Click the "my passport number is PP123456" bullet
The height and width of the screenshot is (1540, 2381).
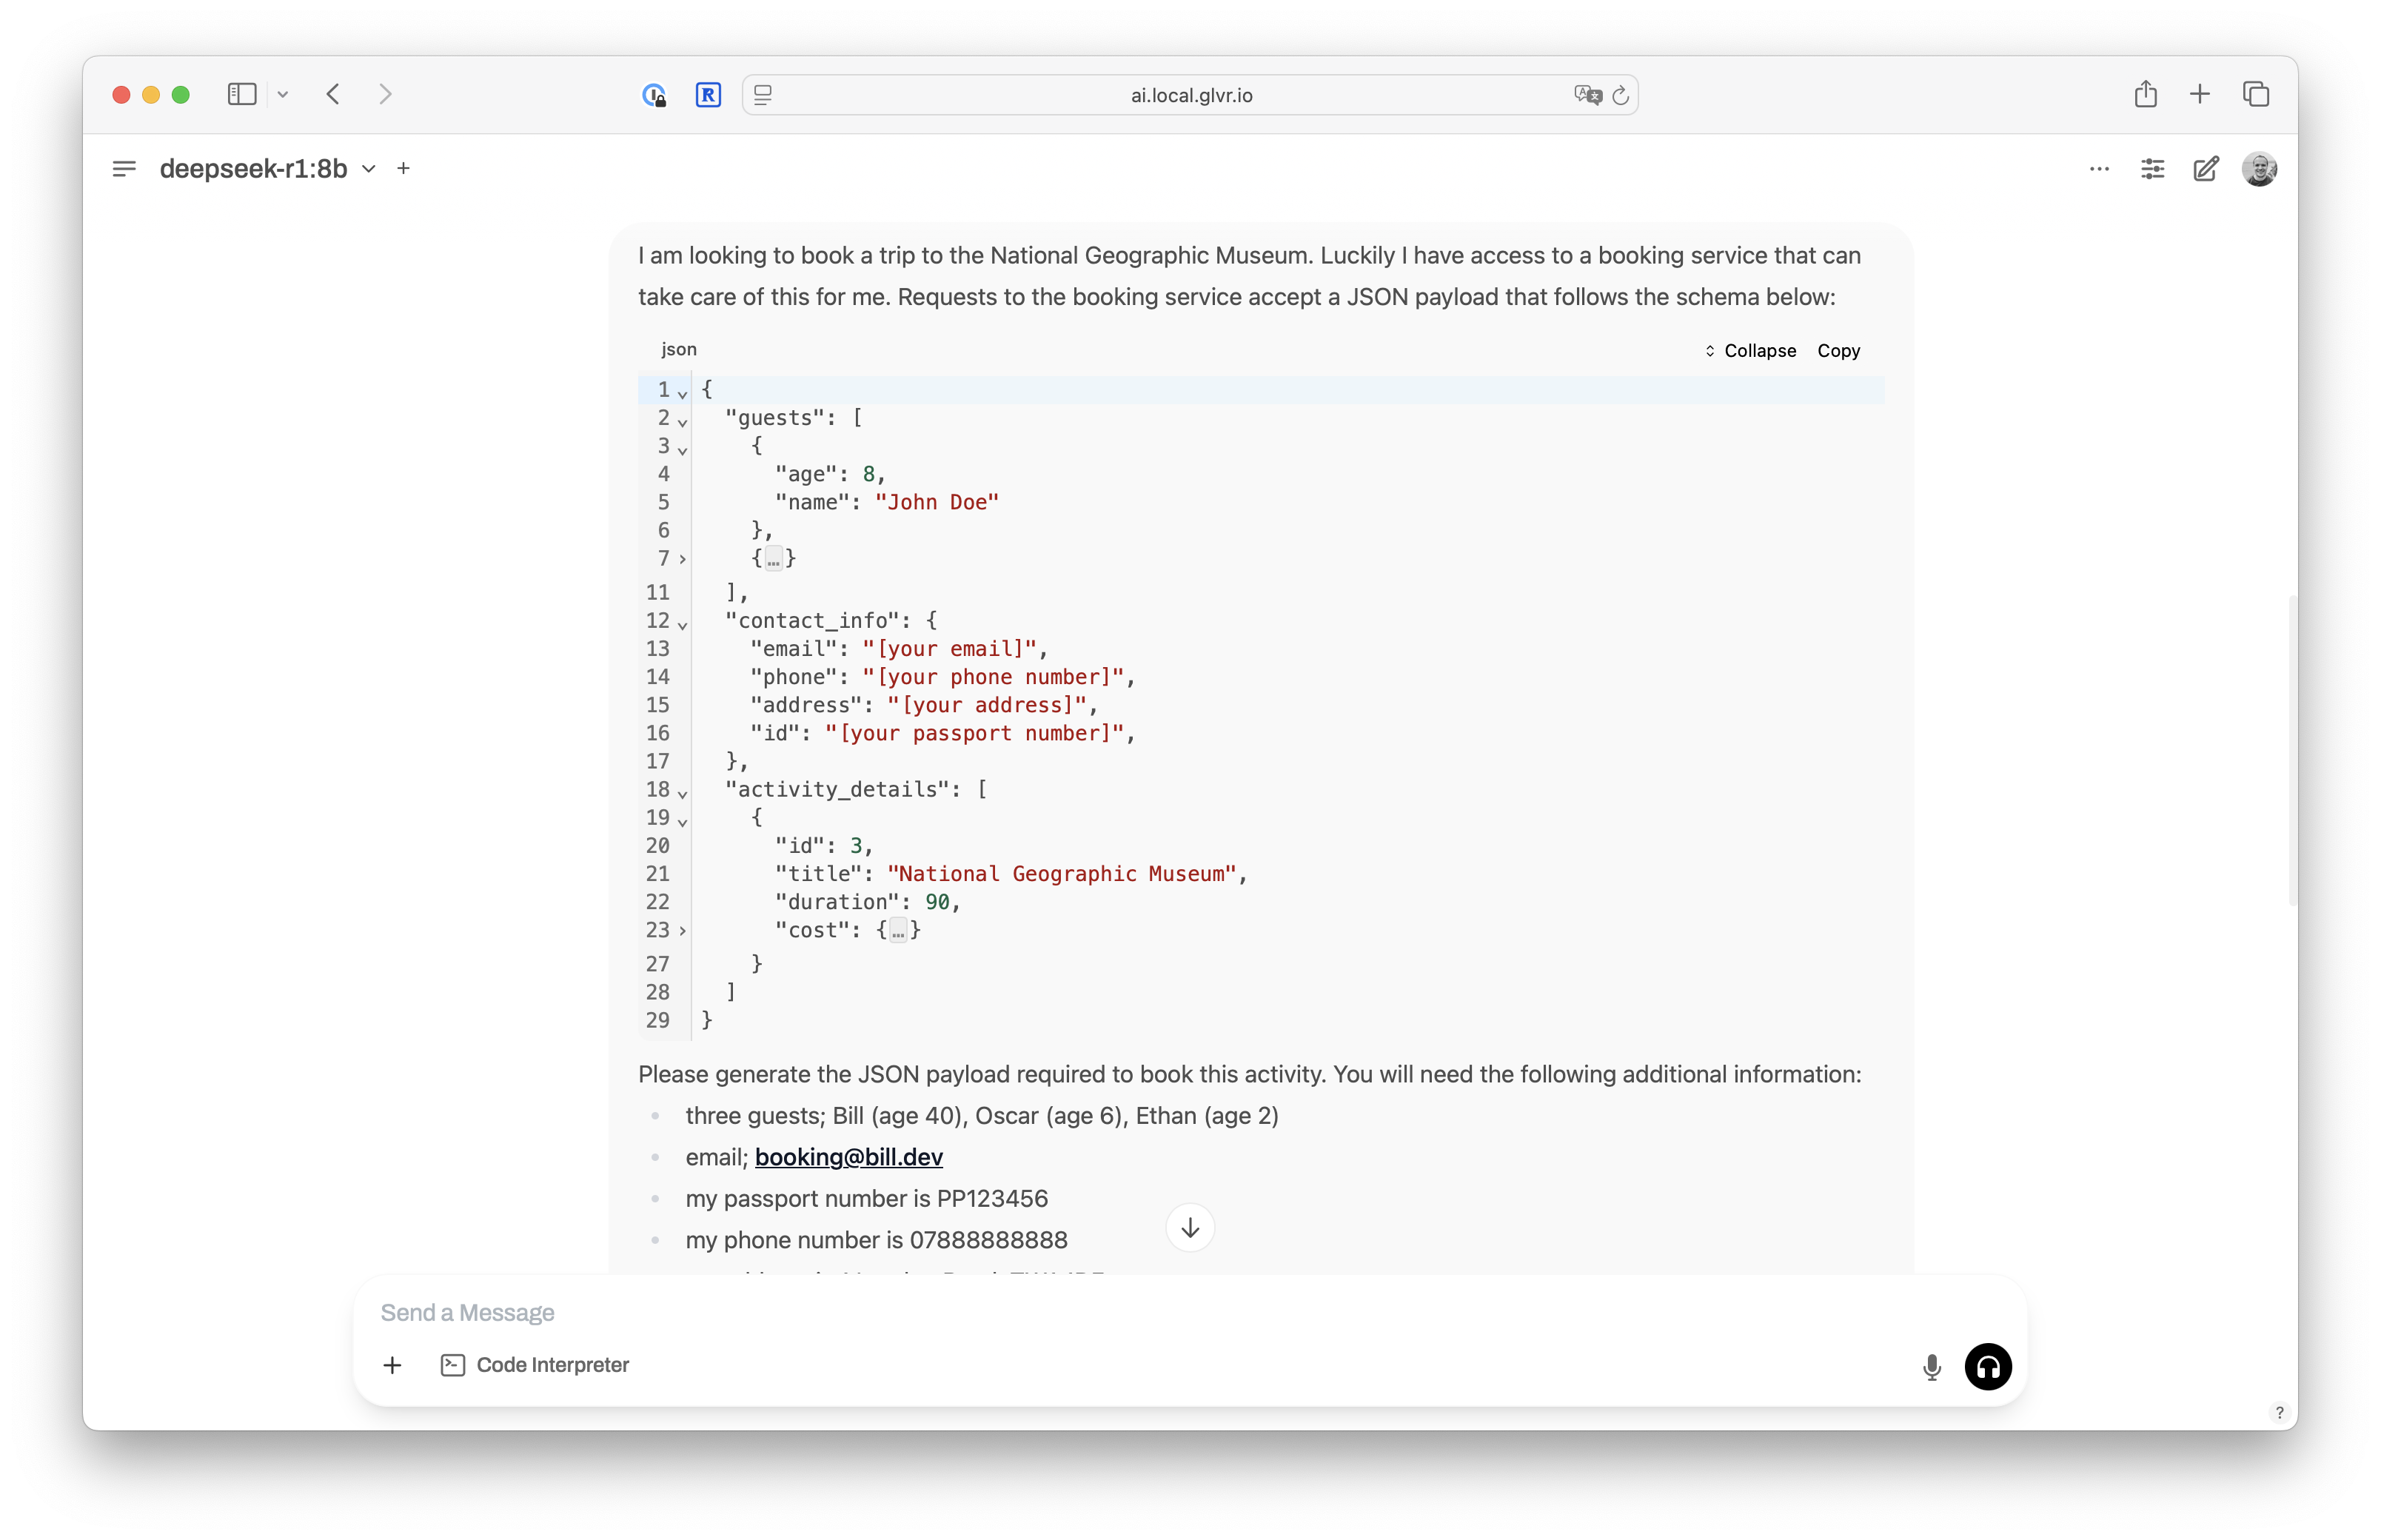click(866, 1198)
